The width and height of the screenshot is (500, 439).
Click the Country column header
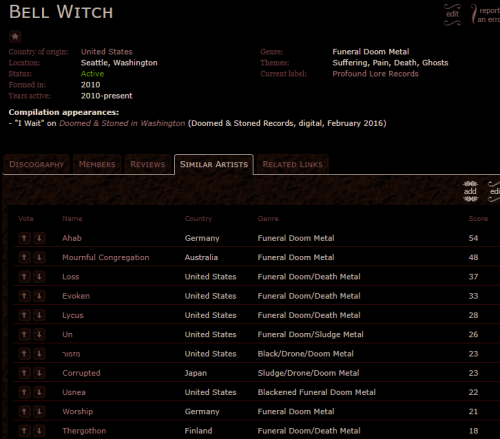point(198,219)
